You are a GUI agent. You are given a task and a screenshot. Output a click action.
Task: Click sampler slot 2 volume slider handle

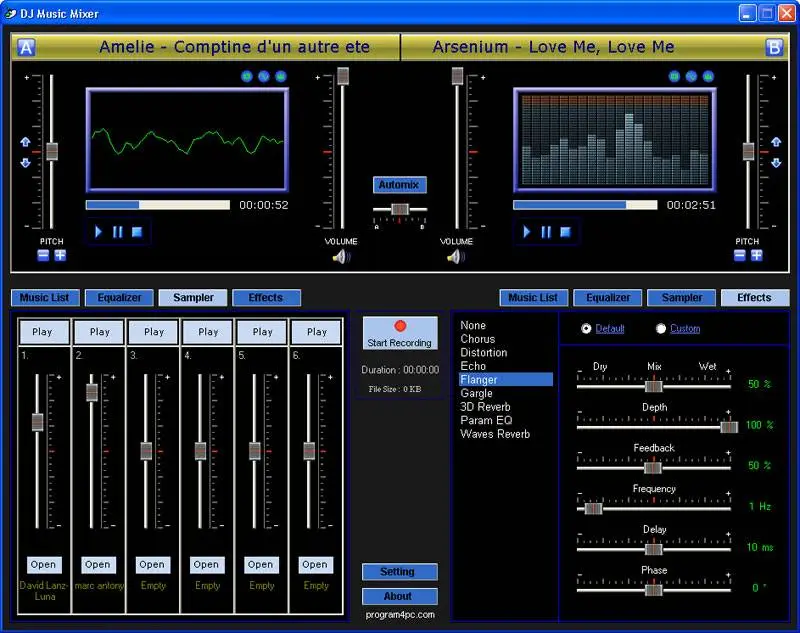click(92, 392)
